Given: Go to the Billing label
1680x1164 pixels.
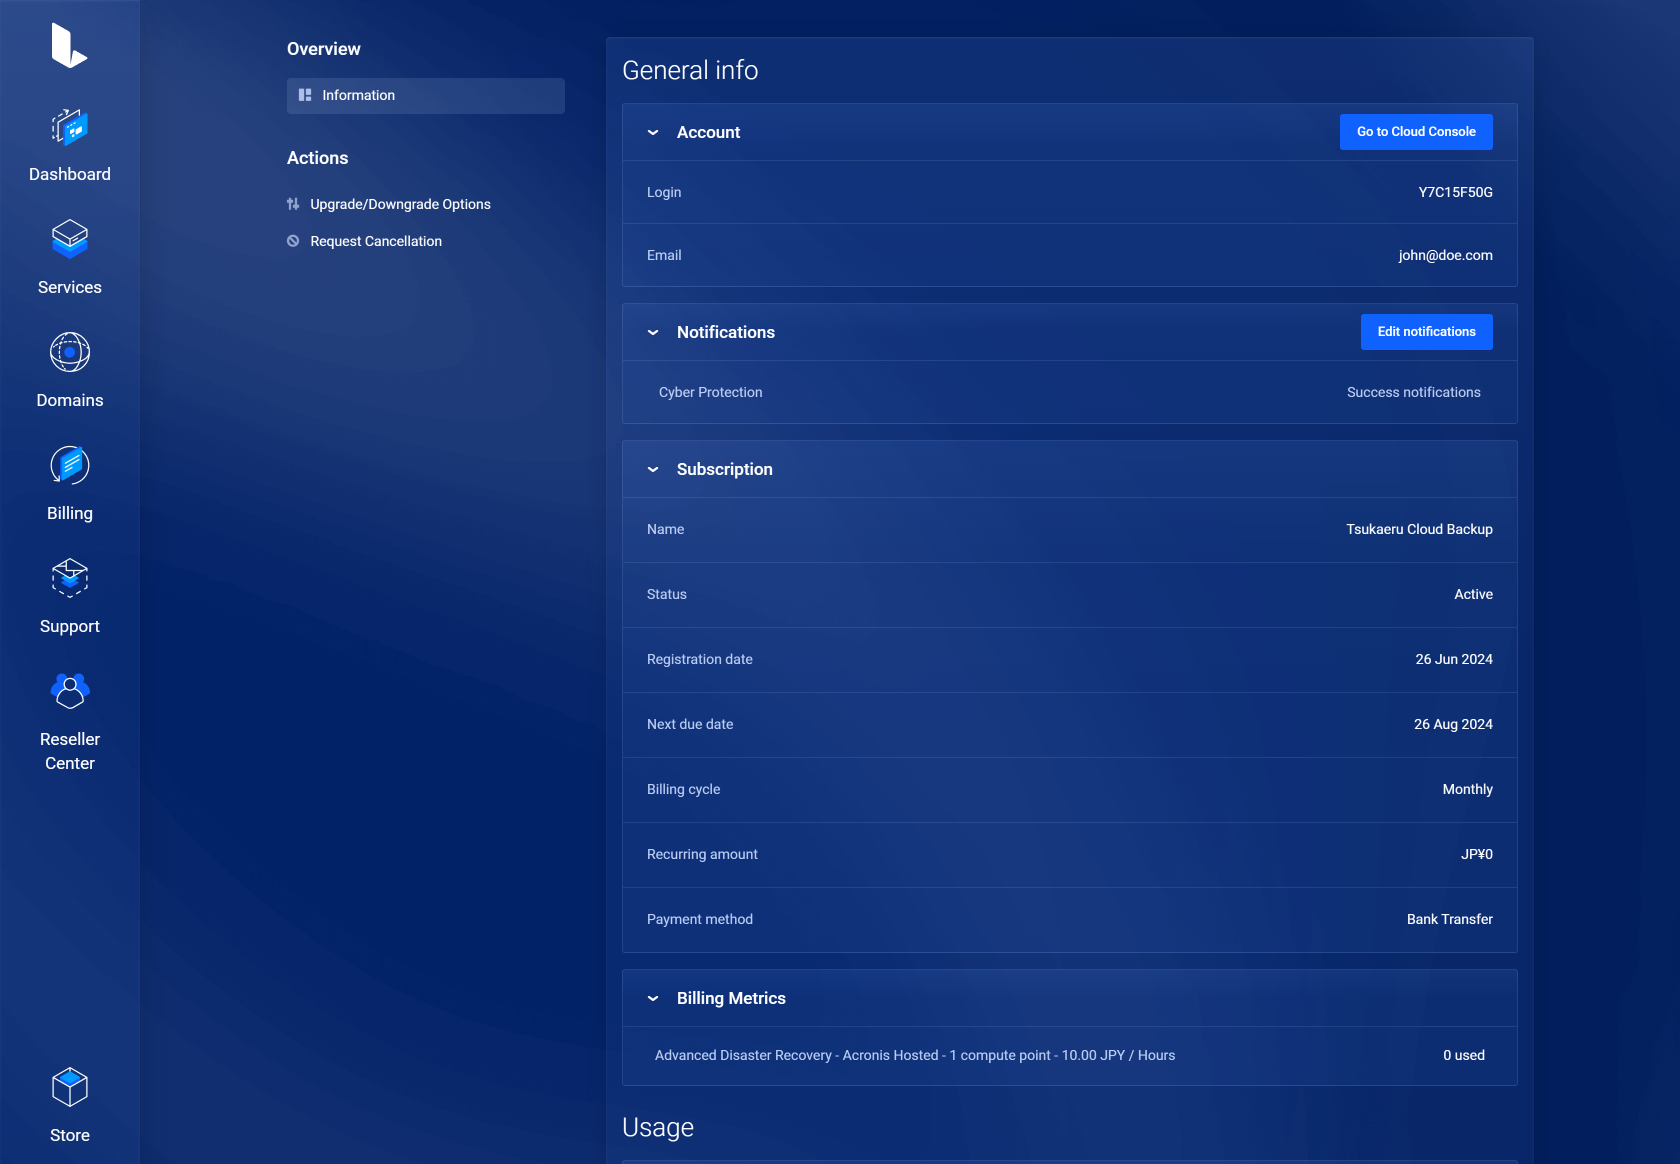Looking at the screenshot, I should (x=70, y=513).
